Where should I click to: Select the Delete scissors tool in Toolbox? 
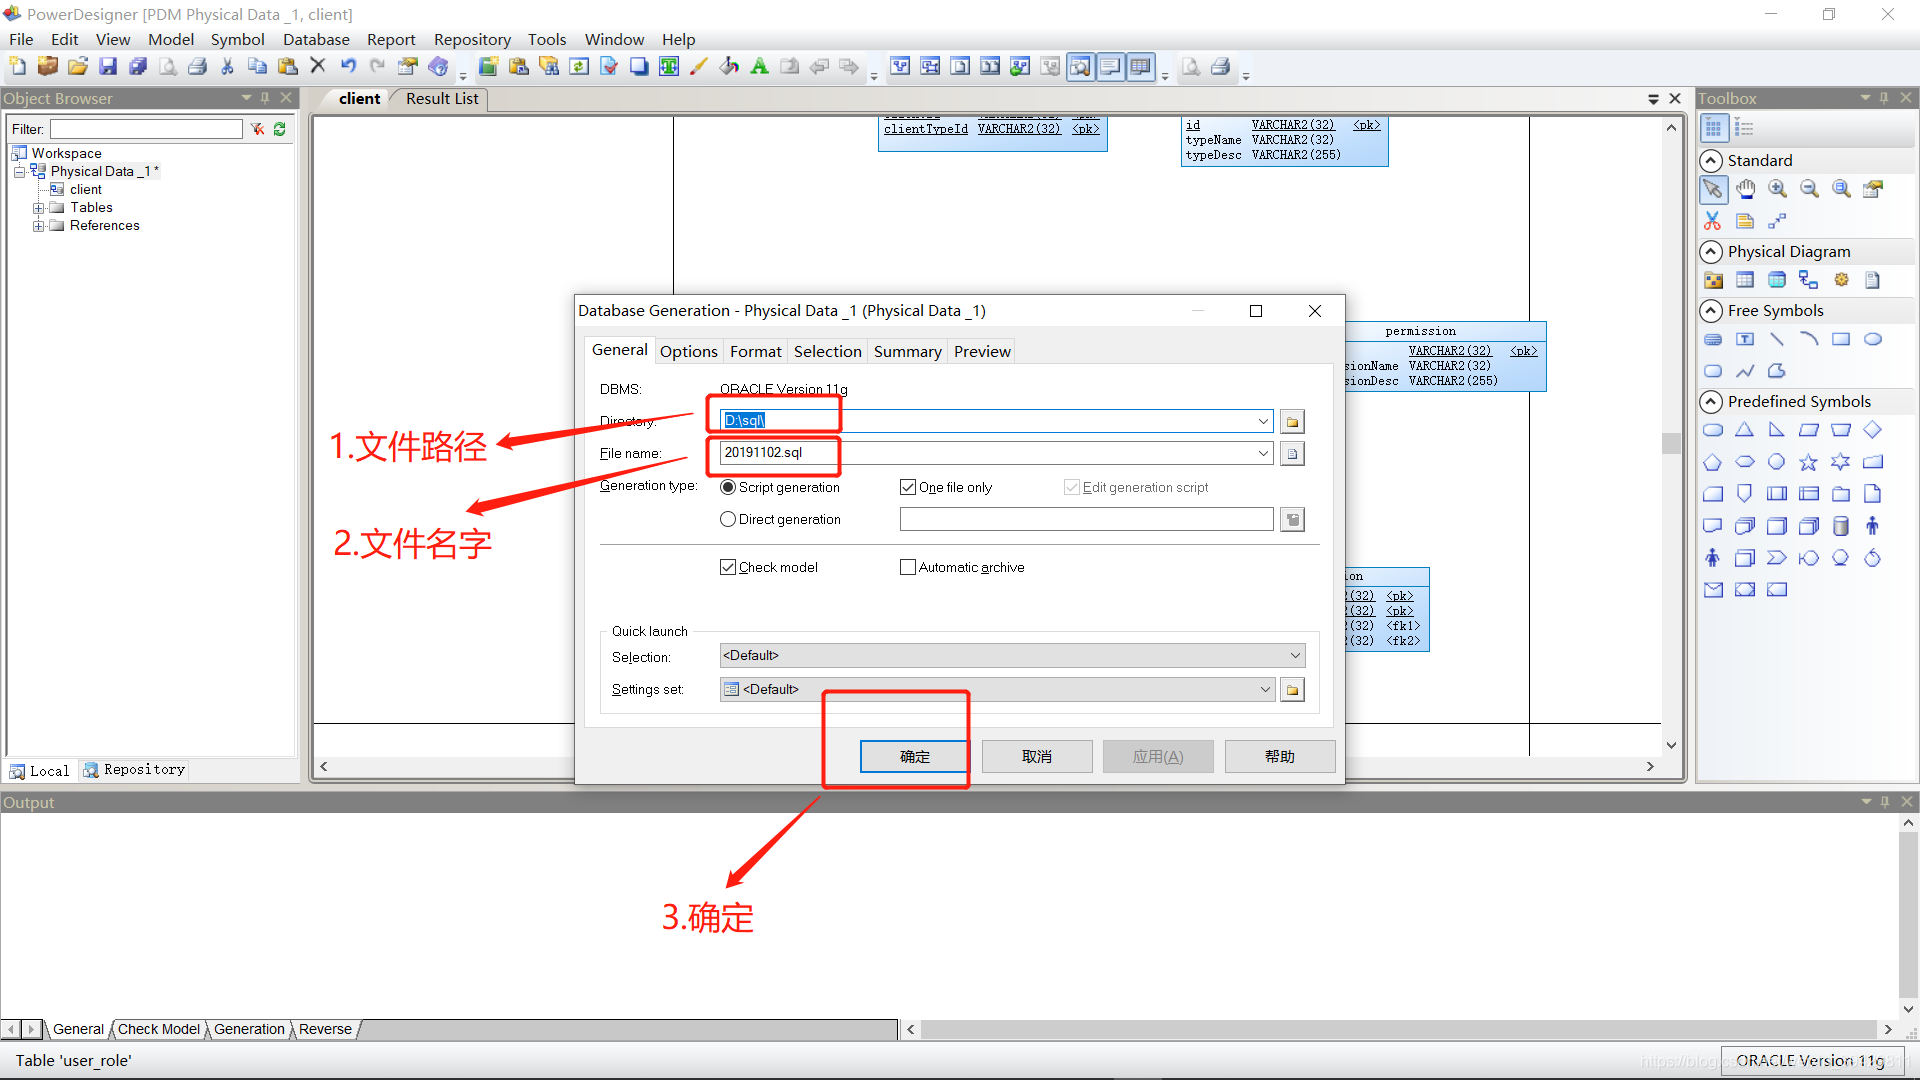coord(1713,221)
